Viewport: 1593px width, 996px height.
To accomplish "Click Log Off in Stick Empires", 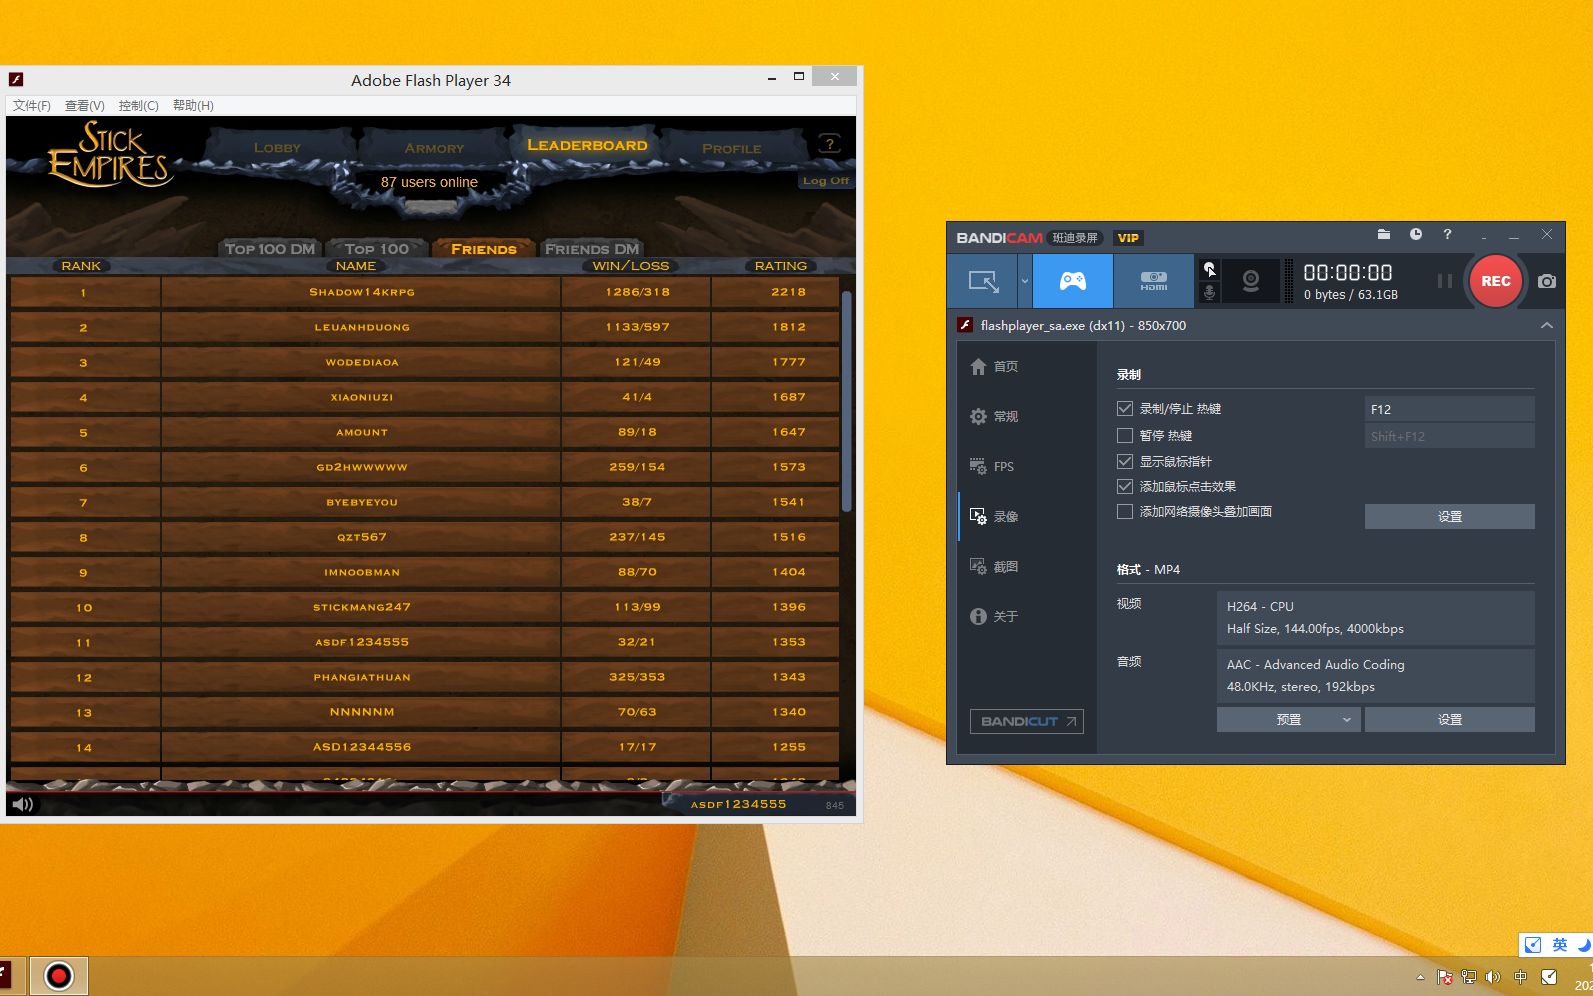I will point(826,181).
